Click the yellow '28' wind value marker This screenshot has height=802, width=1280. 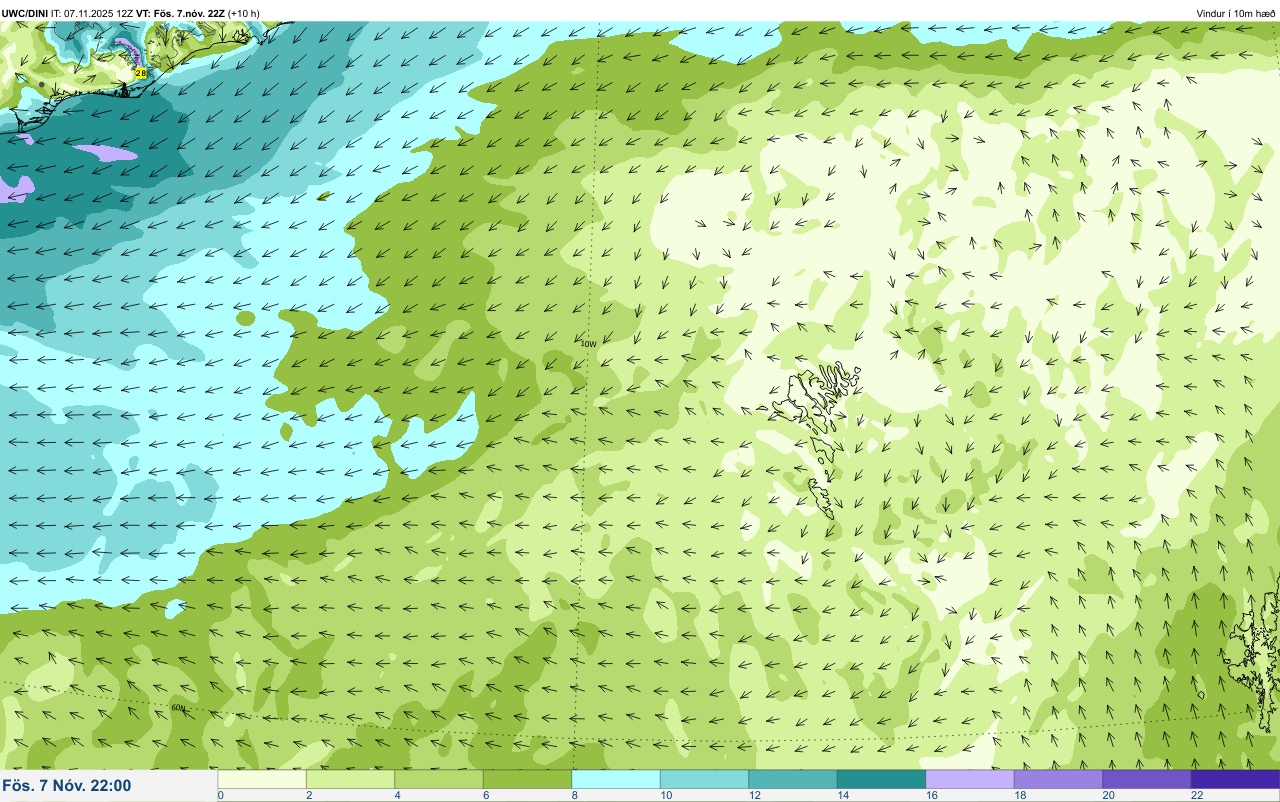click(x=141, y=74)
